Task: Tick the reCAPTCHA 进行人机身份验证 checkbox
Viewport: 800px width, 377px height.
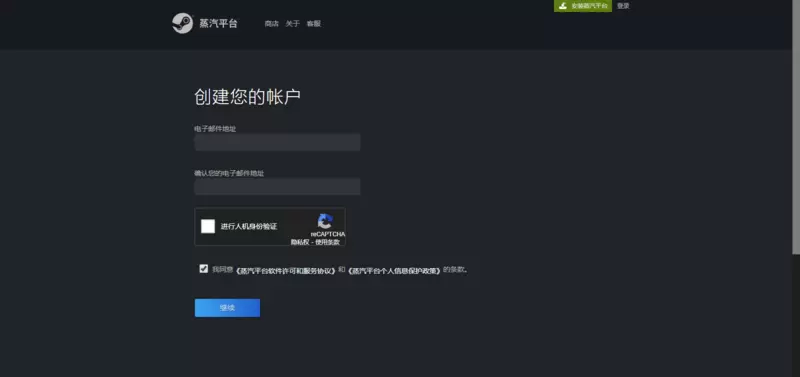Action: [x=208, y=226]
